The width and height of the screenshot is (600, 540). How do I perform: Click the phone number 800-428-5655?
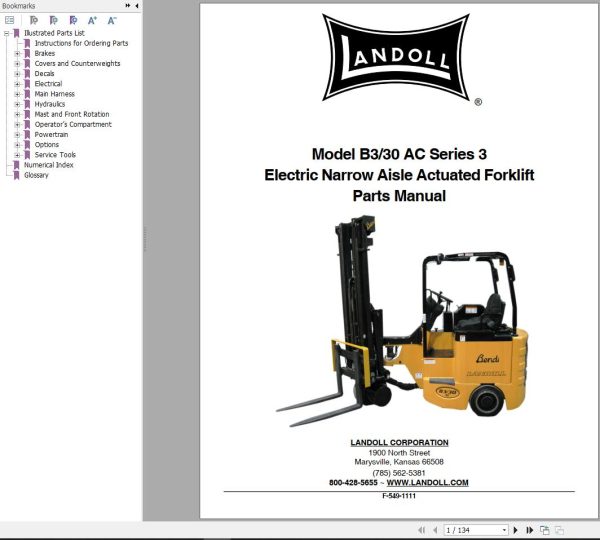click(x=353, y=483)
